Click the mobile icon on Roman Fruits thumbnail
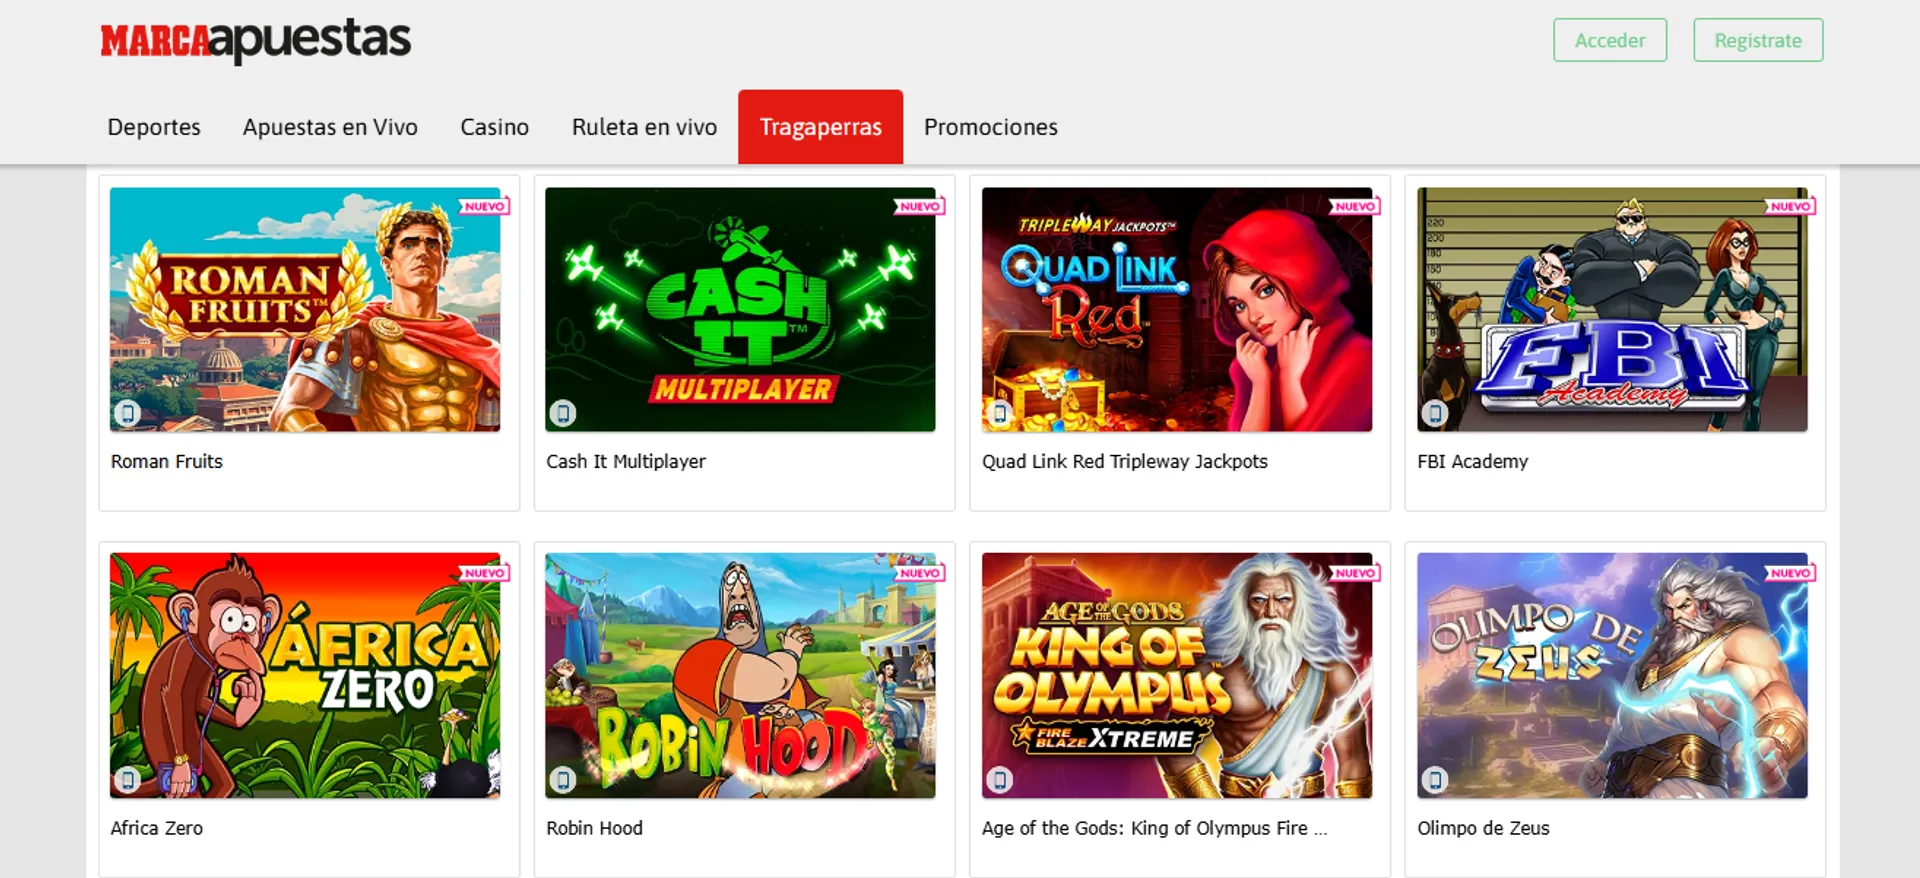 pyautogui.click(x=127, y=412)
